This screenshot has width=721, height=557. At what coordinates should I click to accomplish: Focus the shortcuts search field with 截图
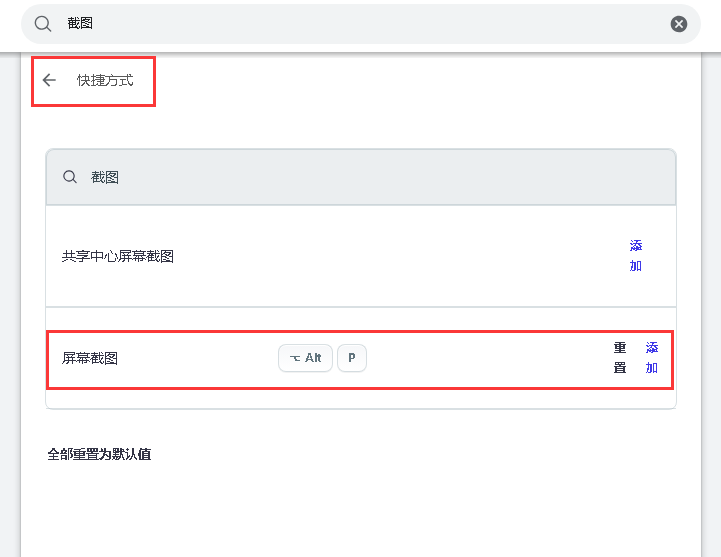coord(360,177)
